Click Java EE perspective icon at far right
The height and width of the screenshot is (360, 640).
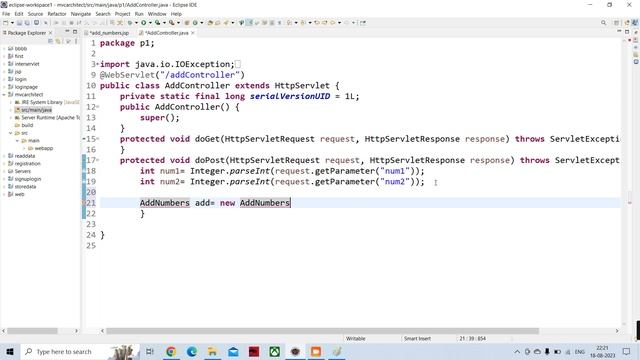[x=635, y=23]
